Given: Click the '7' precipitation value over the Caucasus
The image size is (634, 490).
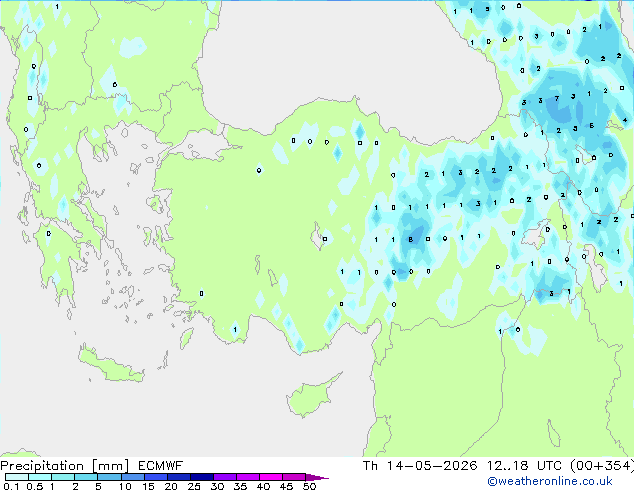Looking at the screenshot, I should 557,98.
